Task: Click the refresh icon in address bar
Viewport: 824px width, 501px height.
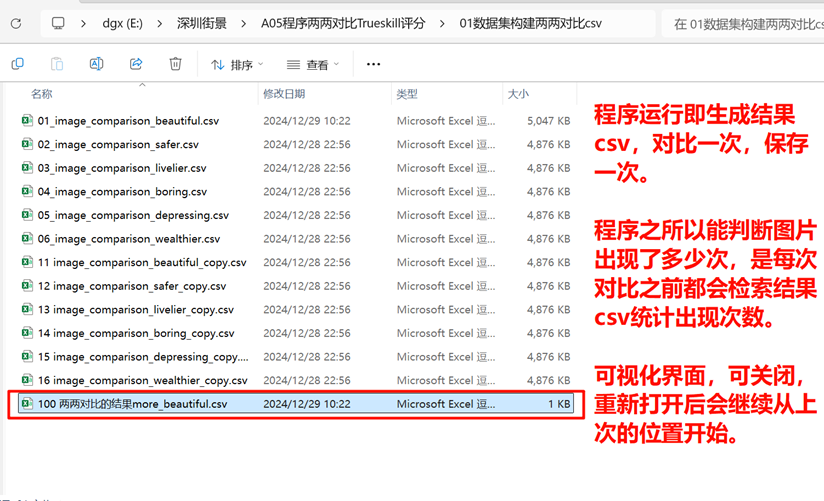Action: click(x=16, y=24)
